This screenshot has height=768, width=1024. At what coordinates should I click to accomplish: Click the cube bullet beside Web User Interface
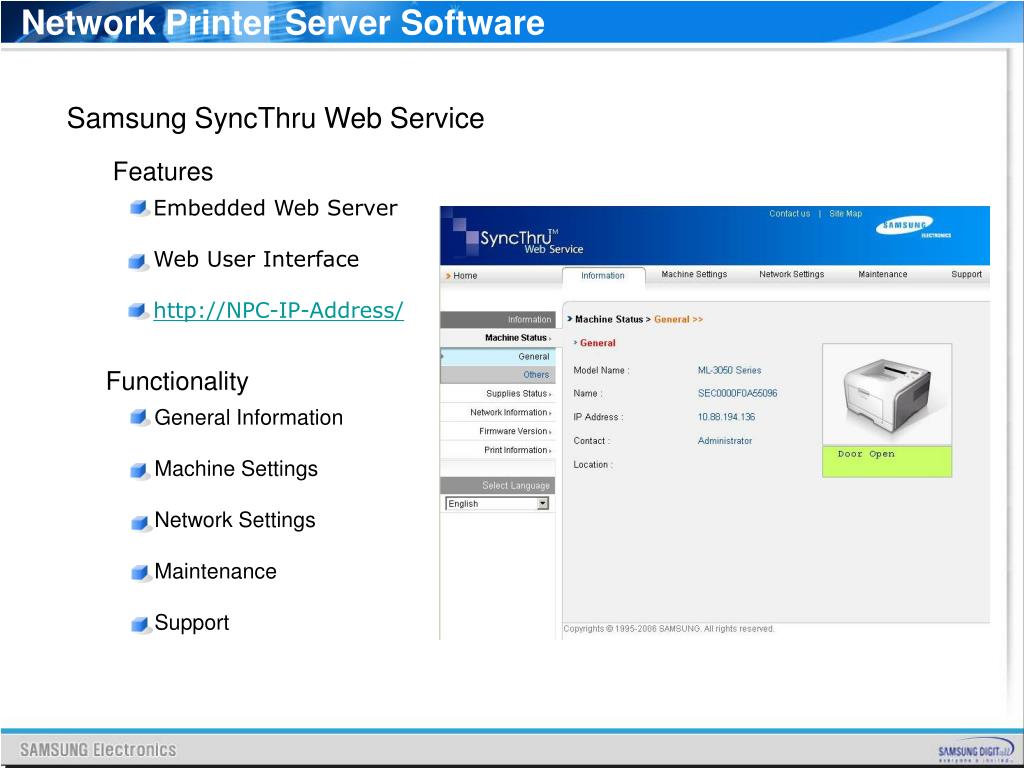138,261
